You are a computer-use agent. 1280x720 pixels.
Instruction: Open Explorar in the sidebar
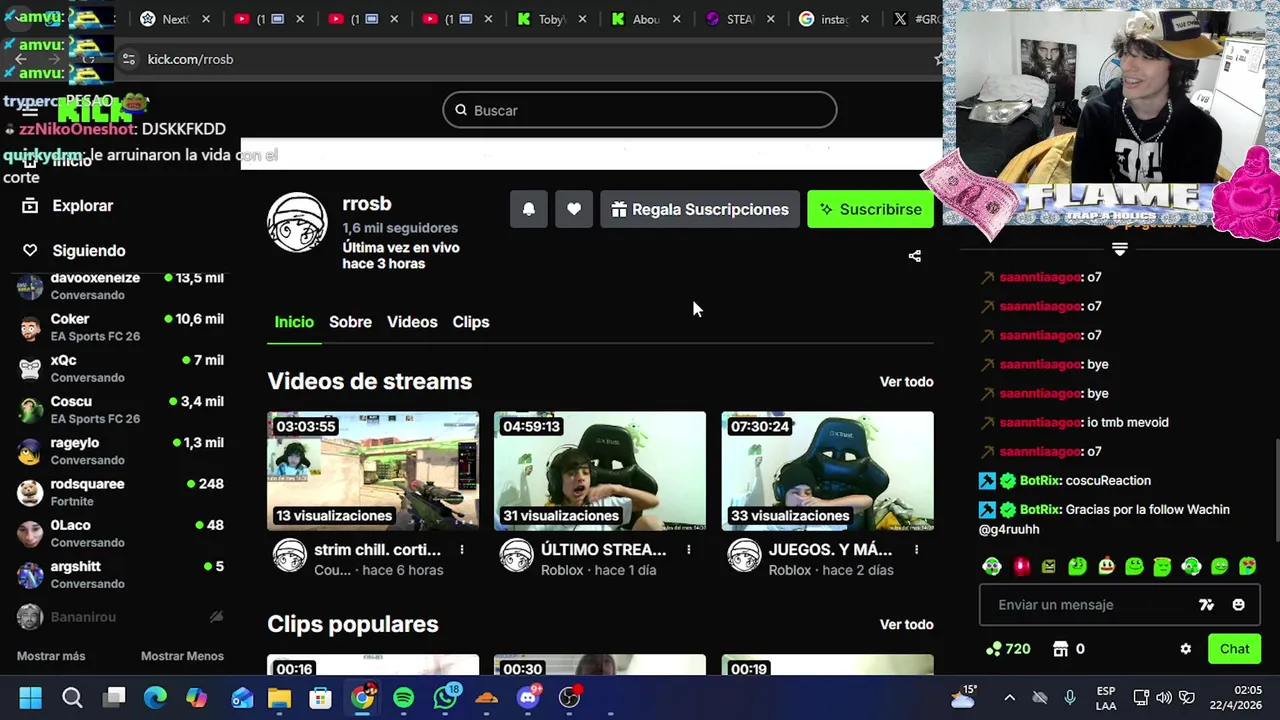tap(82, 206)
